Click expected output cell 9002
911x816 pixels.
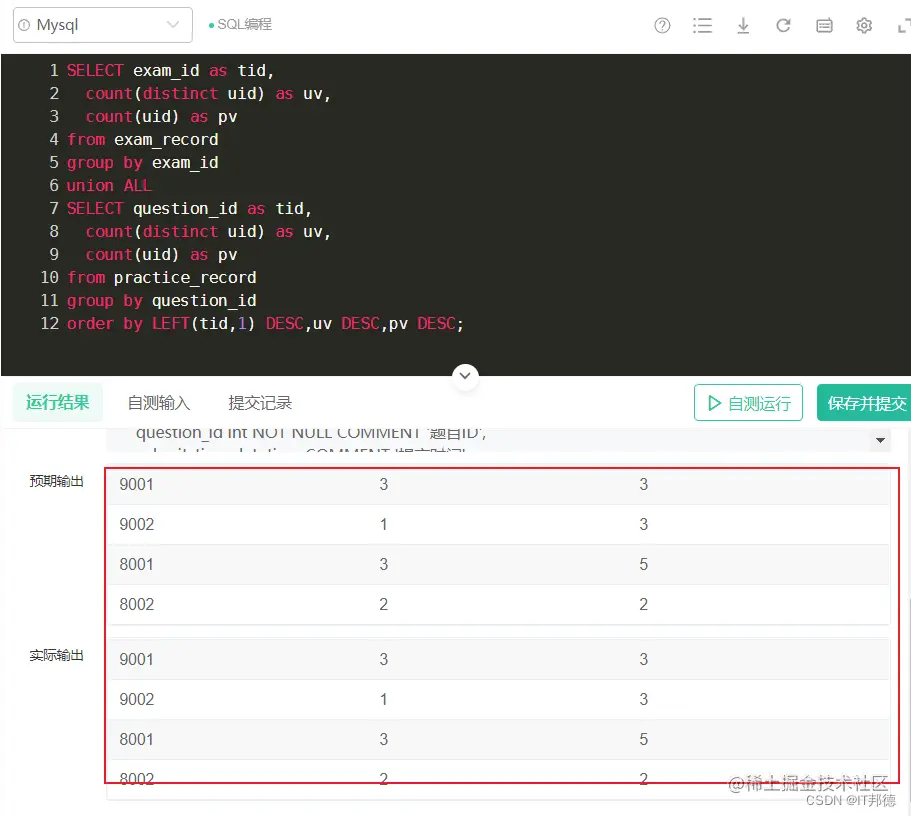click(x=137, y=525)
